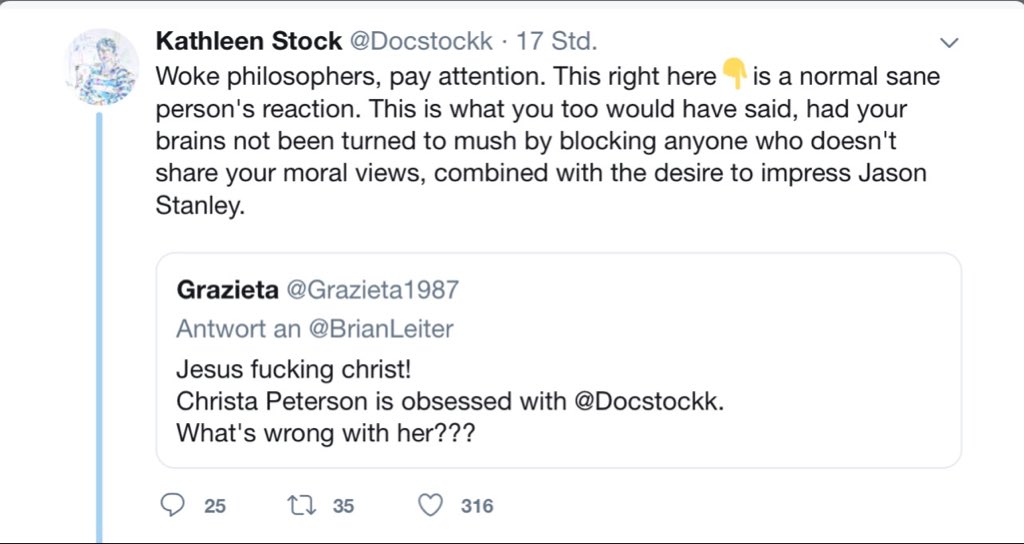The height and width of the screenshot is (544, 1024).
Task: Like the tweet with the heart icon
Action: pyautogui.click(x=430, y=506)
